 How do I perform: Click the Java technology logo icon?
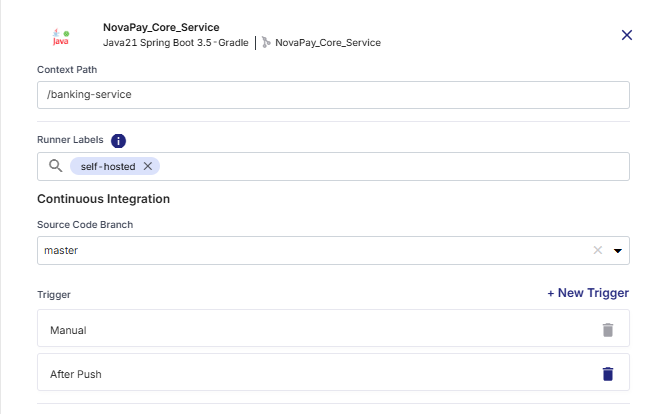(x=61, y=37)
